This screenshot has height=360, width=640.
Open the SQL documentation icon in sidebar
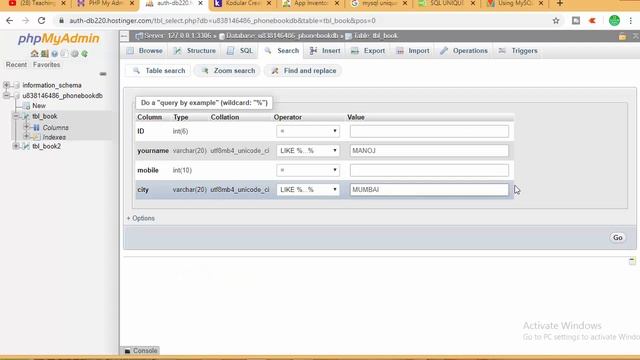point(64,53)
